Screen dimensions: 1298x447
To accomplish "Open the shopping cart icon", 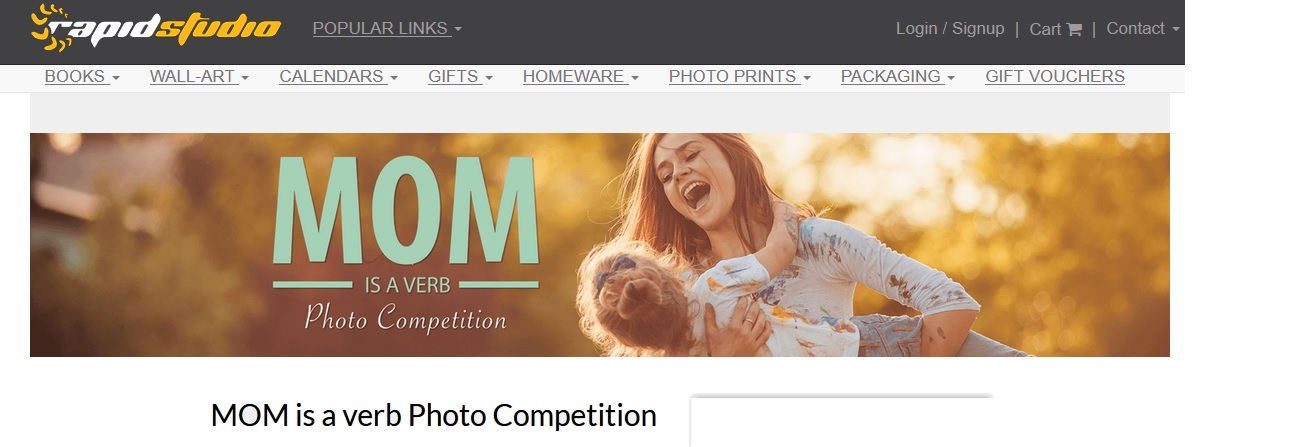I will 1074,29.
